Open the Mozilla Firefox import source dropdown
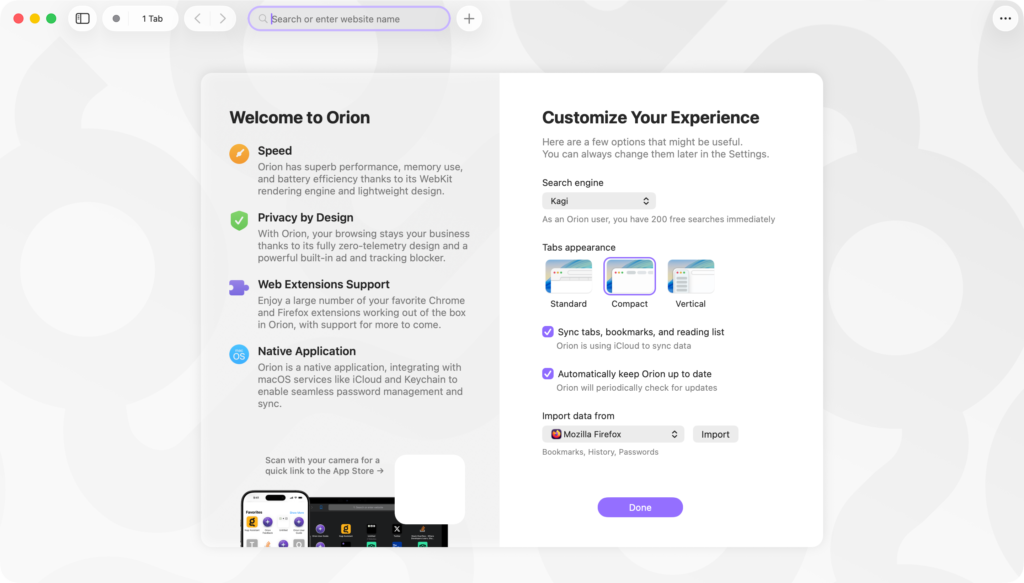 pyautogui.click(x=613, y=434)
